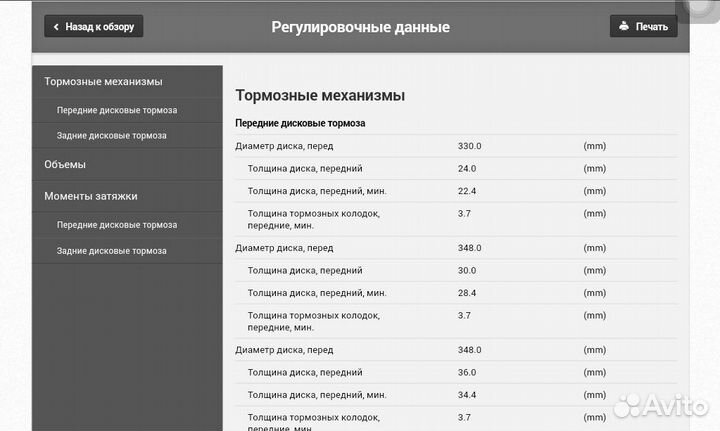Click the disc thickness value 24.0

click(x=467, y=168)
